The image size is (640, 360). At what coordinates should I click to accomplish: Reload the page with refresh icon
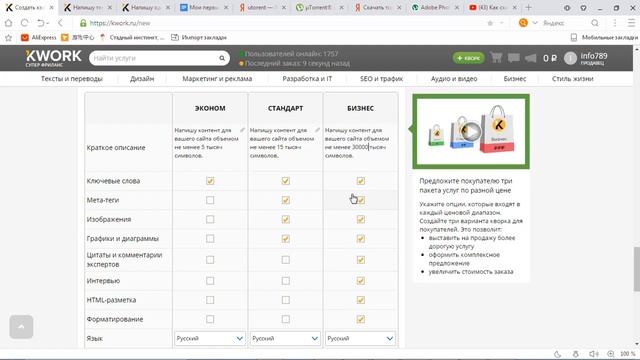tap(24, 23)
